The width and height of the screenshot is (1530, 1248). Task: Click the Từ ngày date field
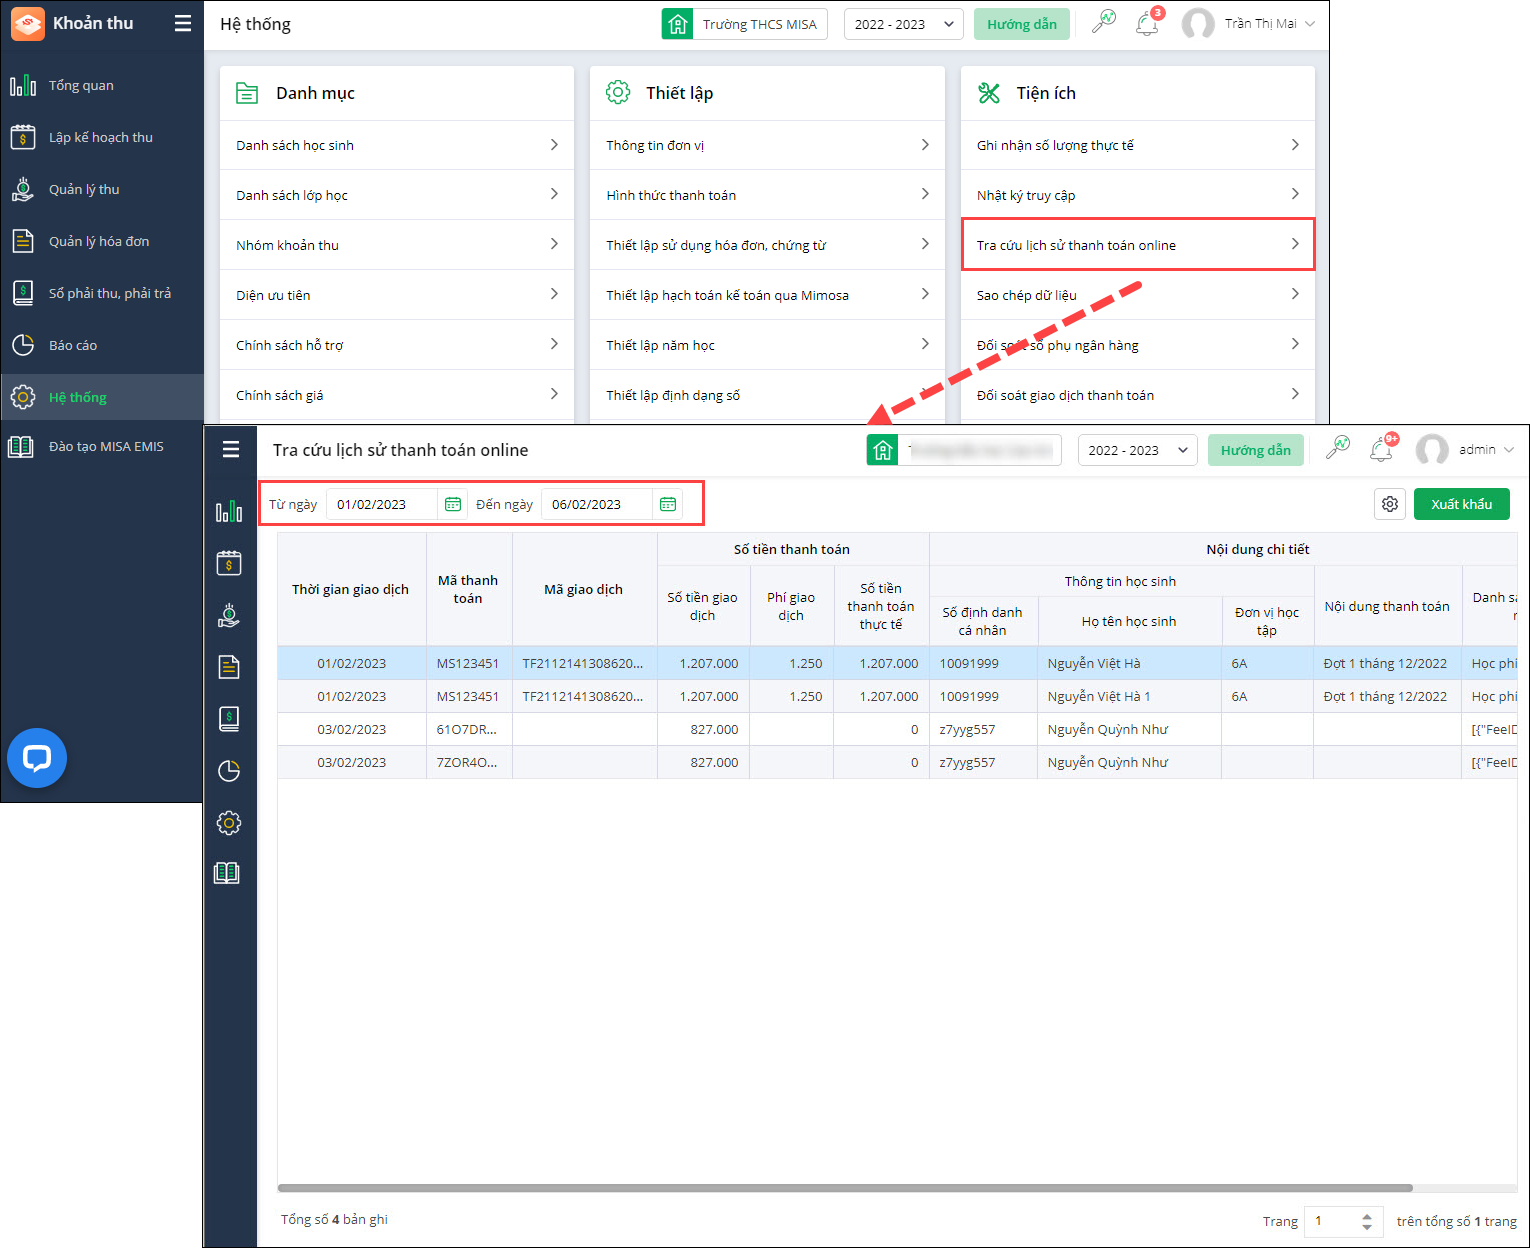382,504
